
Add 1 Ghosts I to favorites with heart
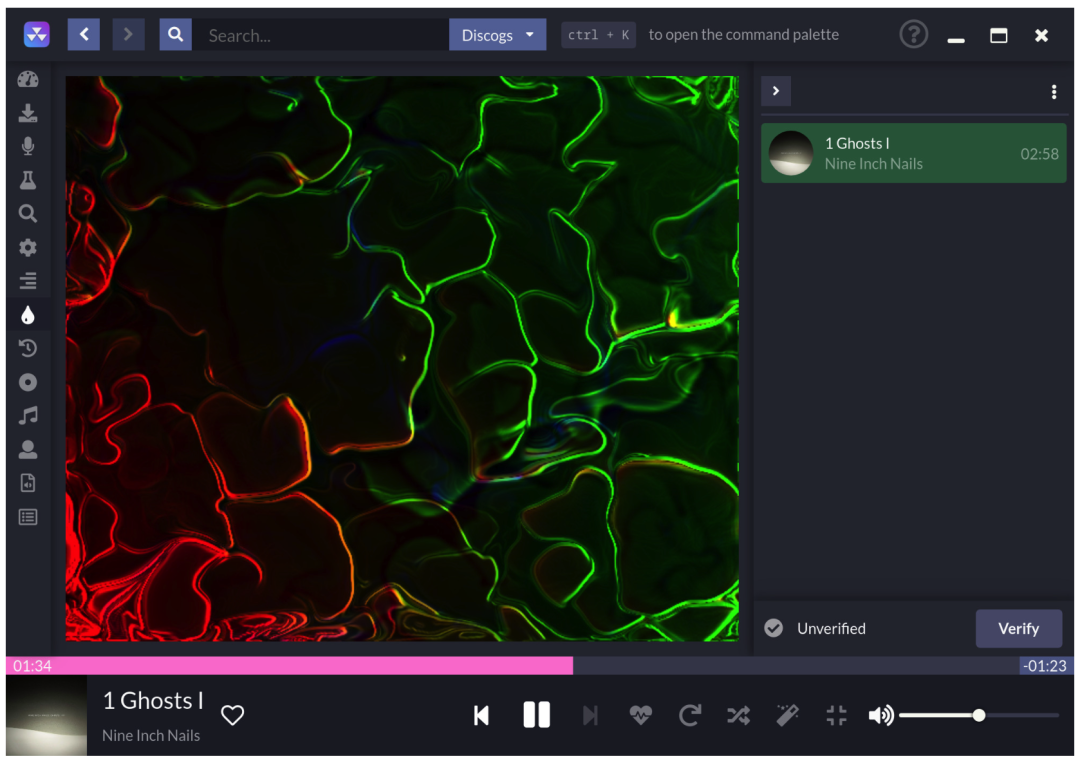tap(233, 715)
